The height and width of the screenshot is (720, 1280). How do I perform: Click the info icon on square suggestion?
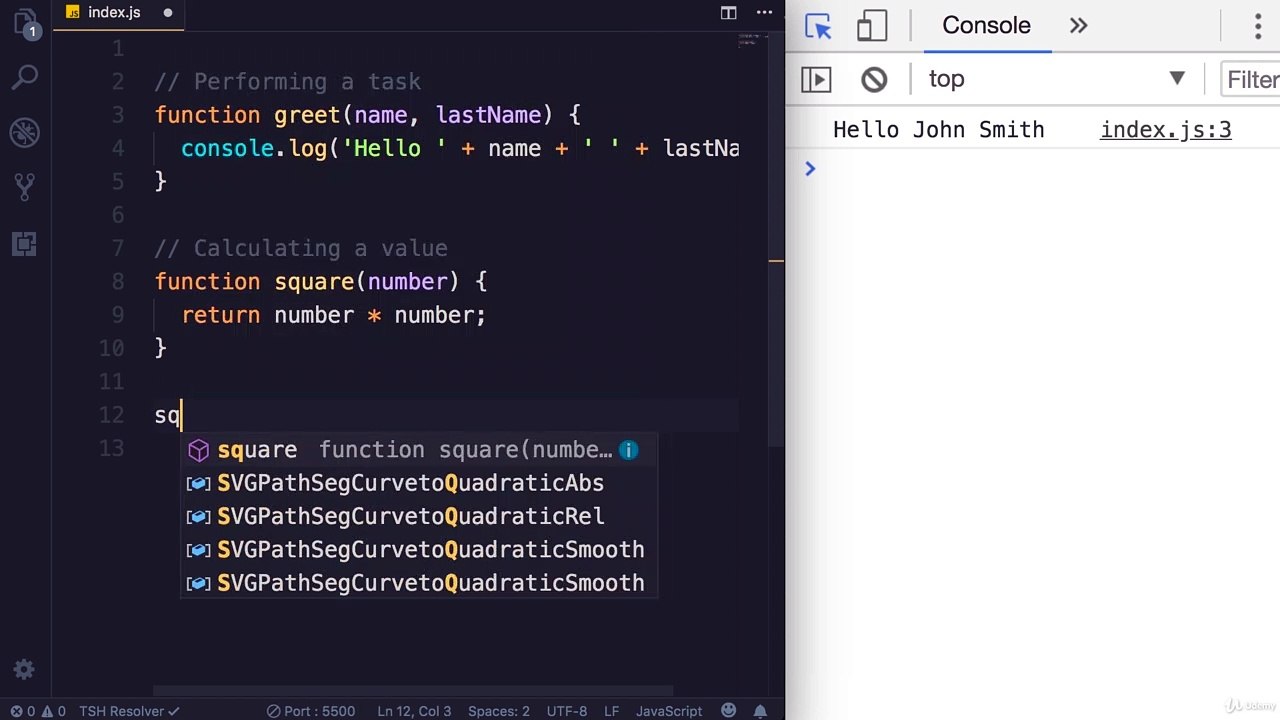[x=628, y=450]
